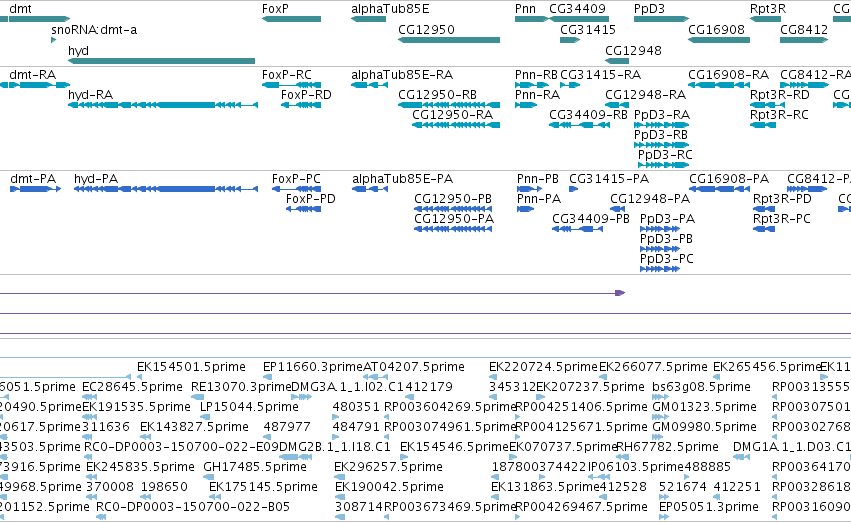
Task: Select the Pnn-PB protein
Action: [529, 189]
